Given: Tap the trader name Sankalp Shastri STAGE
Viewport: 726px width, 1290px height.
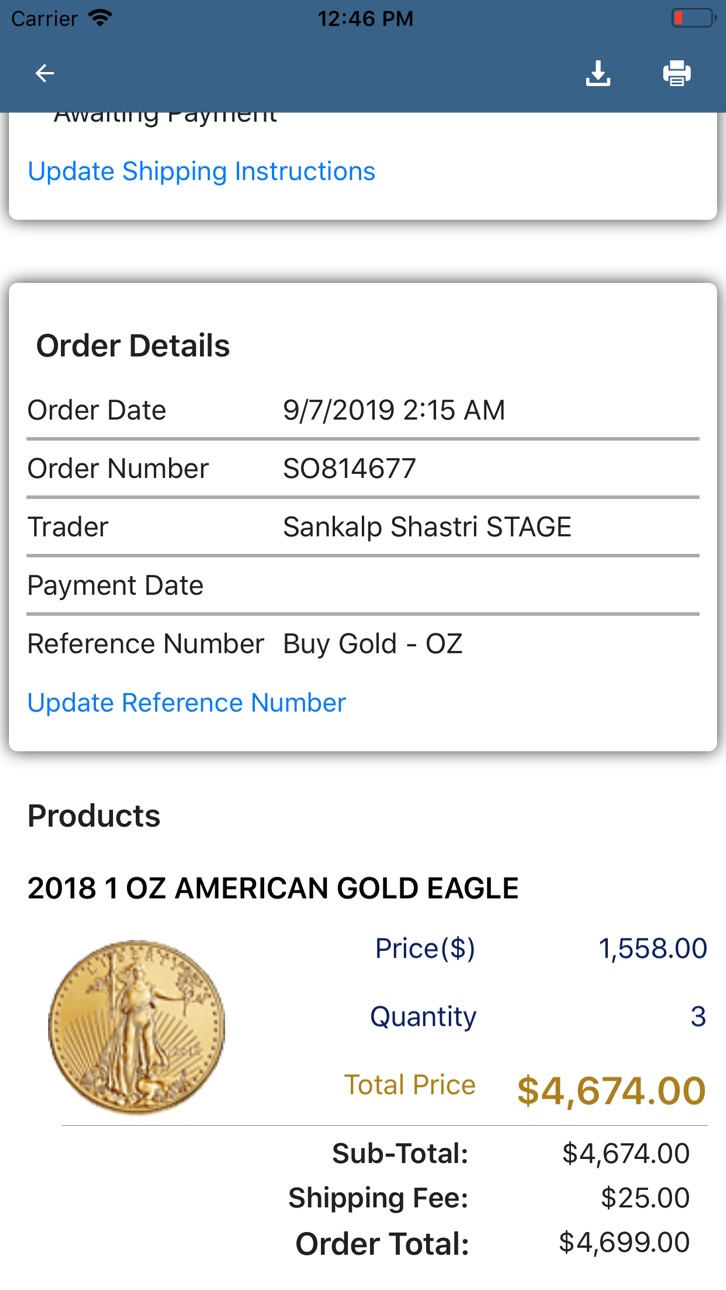Looking at the screenshot, I should coord(427,527).
